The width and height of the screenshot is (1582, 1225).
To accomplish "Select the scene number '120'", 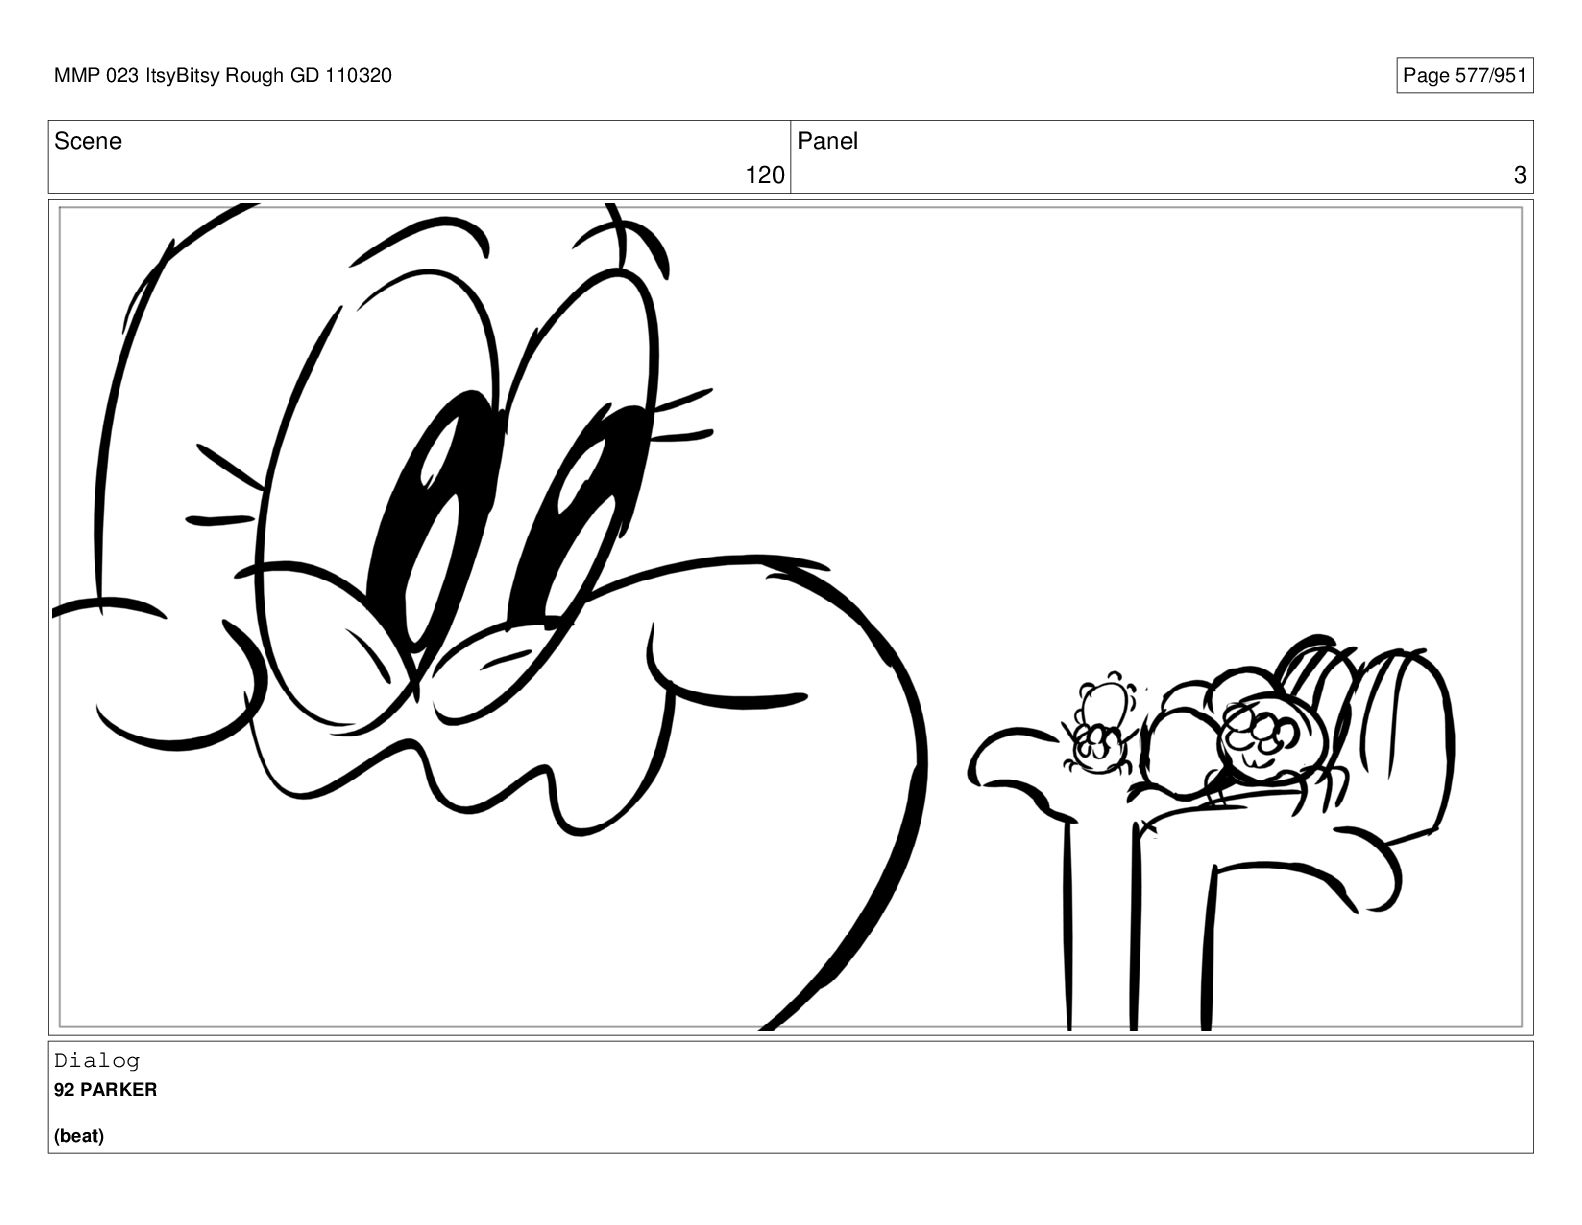I will click(x=765, y=176).
